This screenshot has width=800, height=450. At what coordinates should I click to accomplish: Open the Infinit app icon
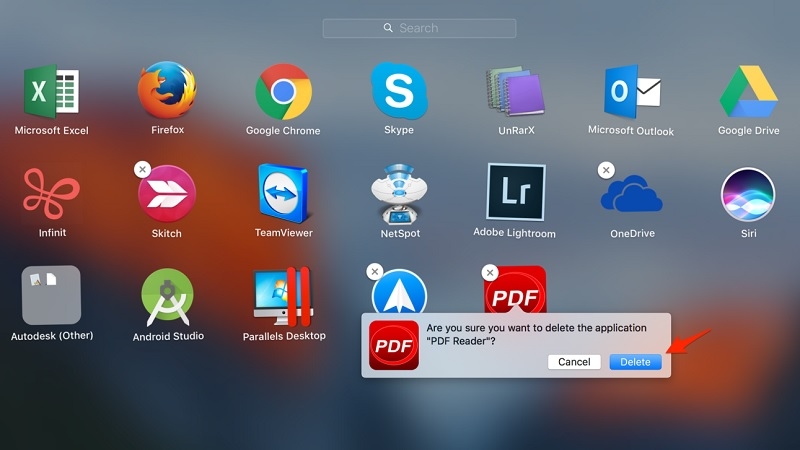[x=52, y=194]
